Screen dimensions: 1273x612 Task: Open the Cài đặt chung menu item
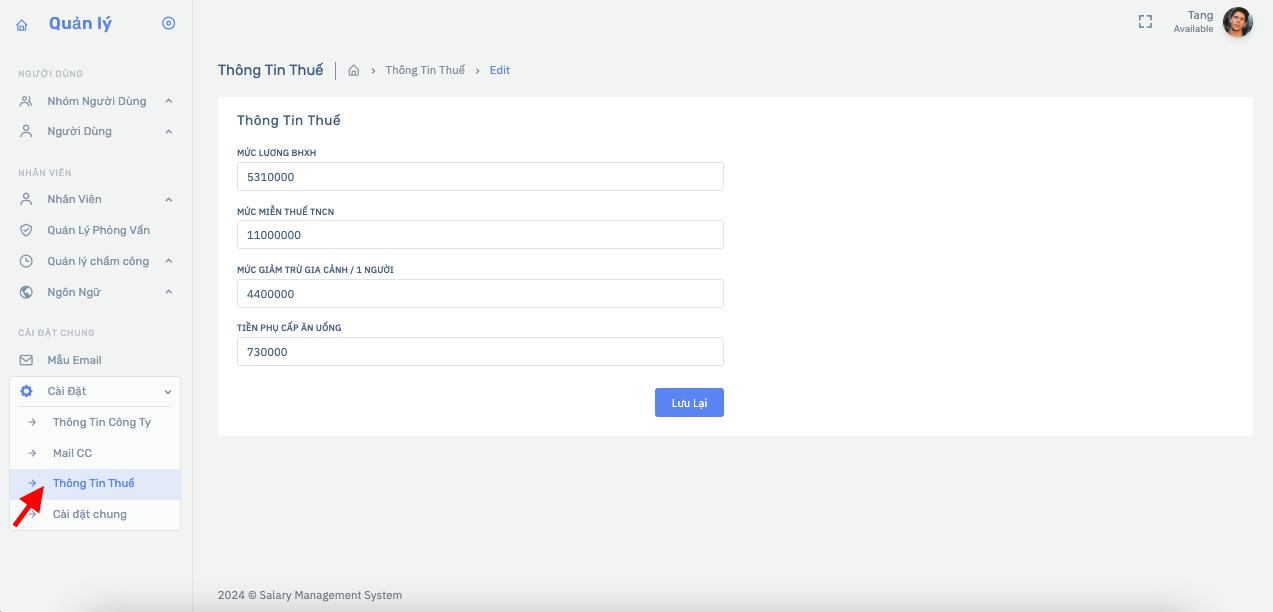[x=89, y=514]
